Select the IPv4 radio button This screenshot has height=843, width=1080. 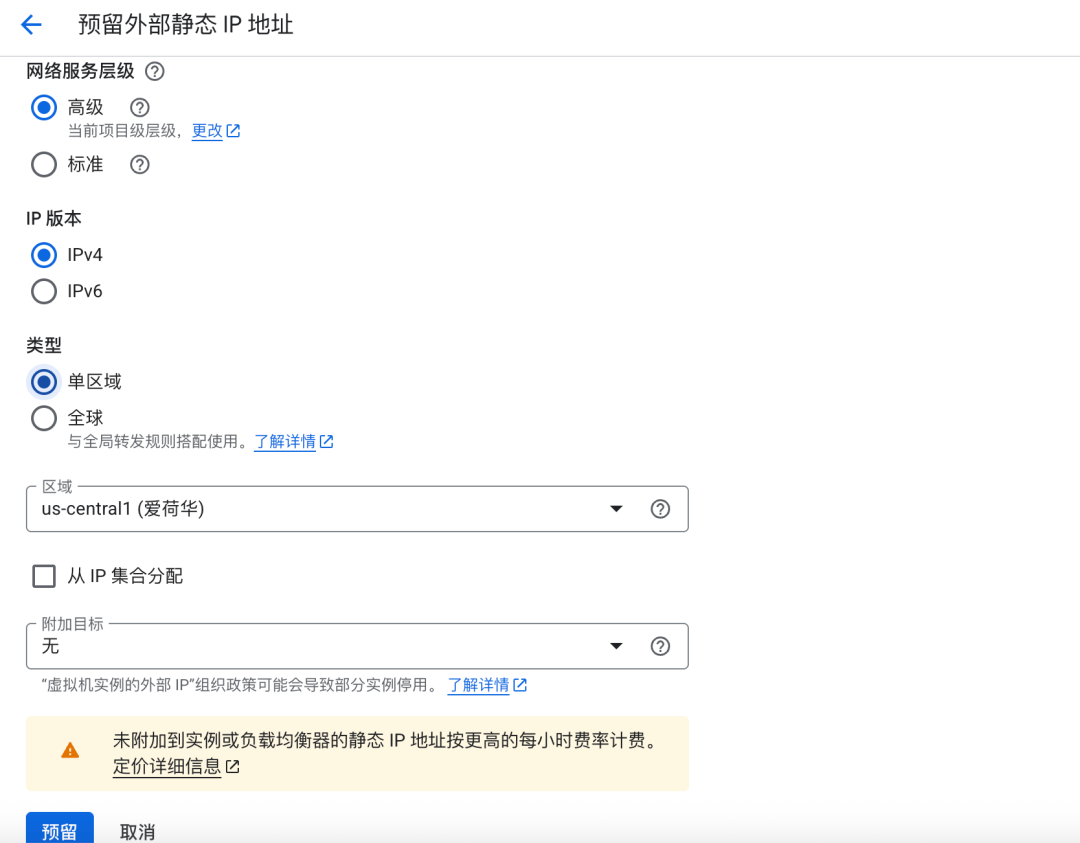pos(44,255)
